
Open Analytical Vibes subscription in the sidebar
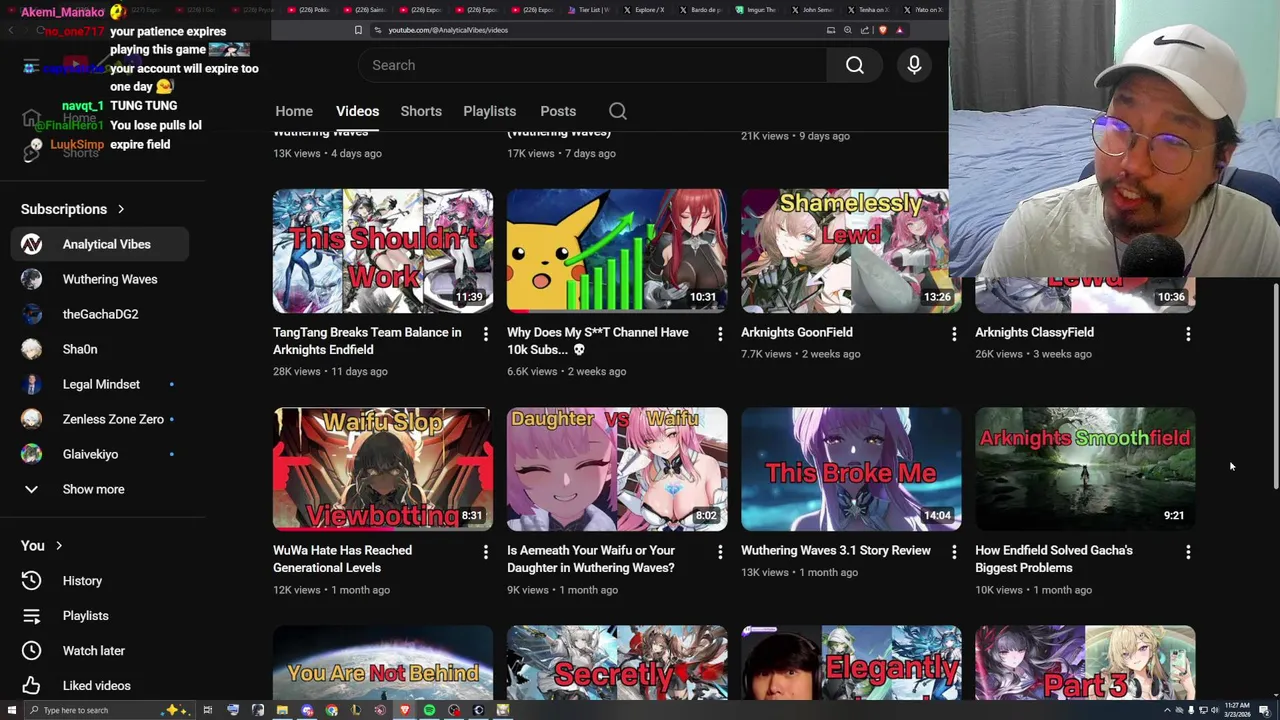click(100, 244)
